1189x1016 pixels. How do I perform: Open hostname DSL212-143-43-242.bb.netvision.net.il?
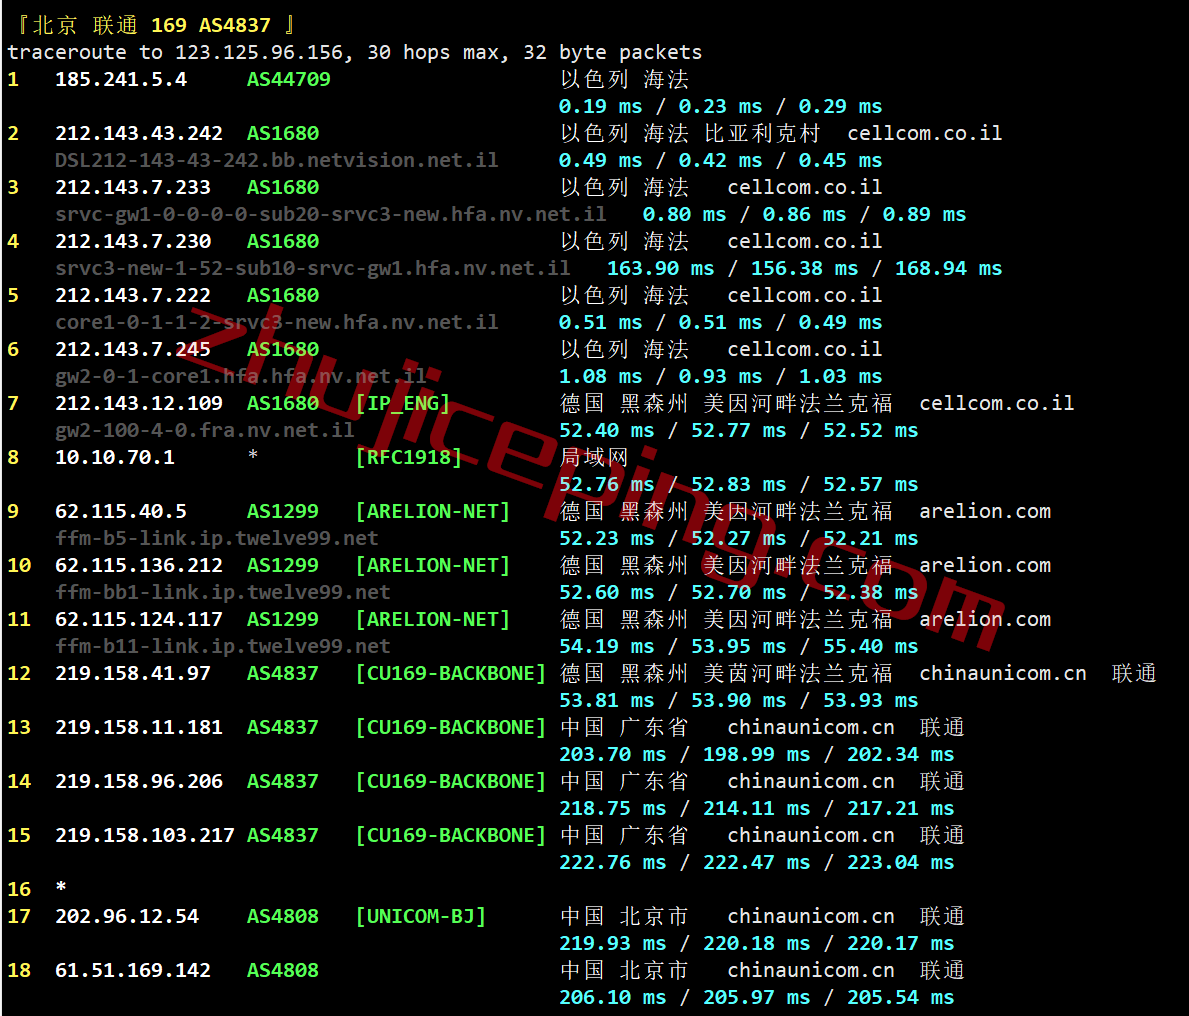point(276,160)
